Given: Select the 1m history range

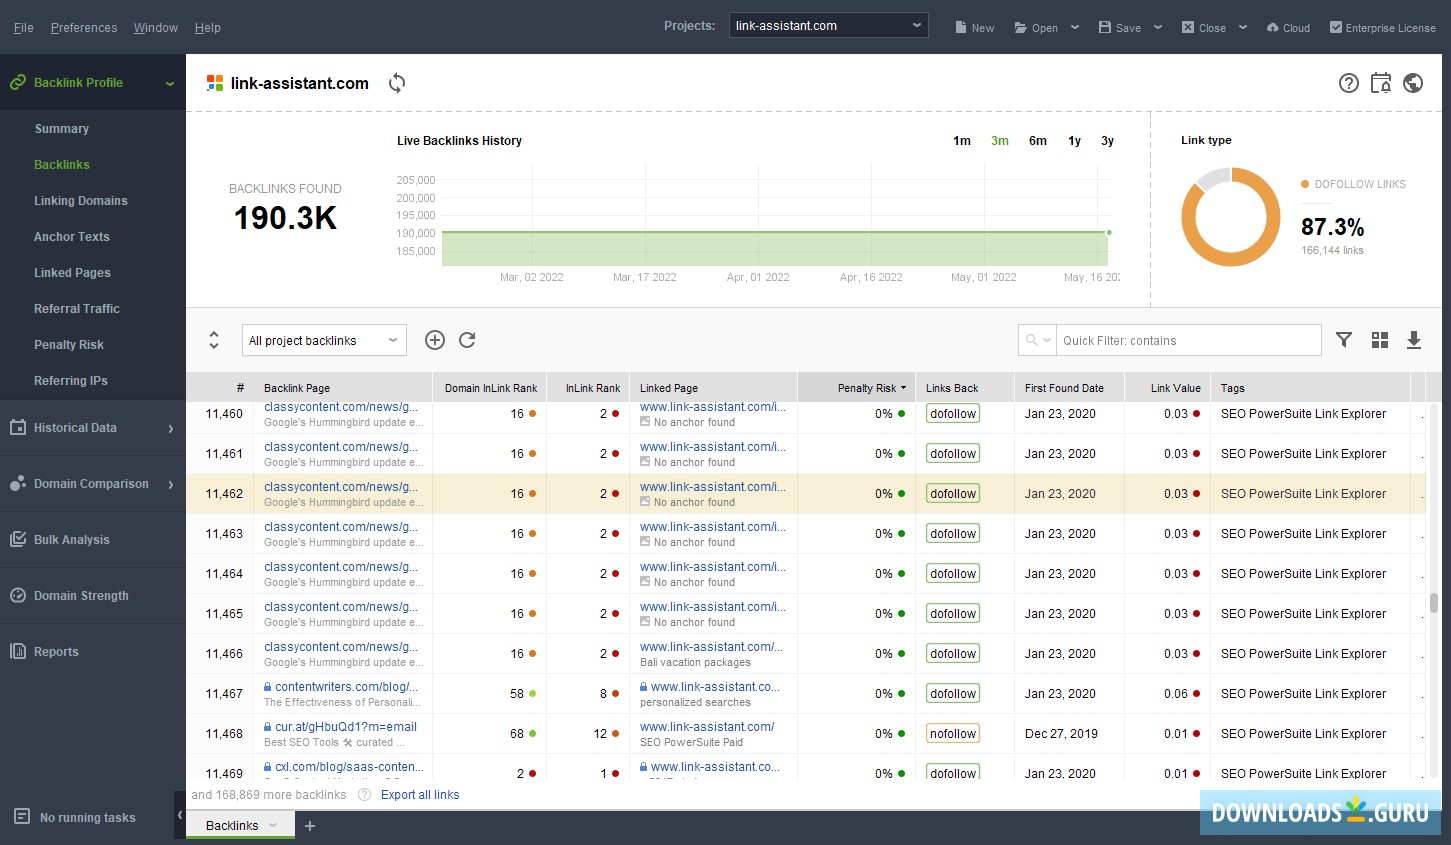Looking at the screenshot, I should coord(962,141).
